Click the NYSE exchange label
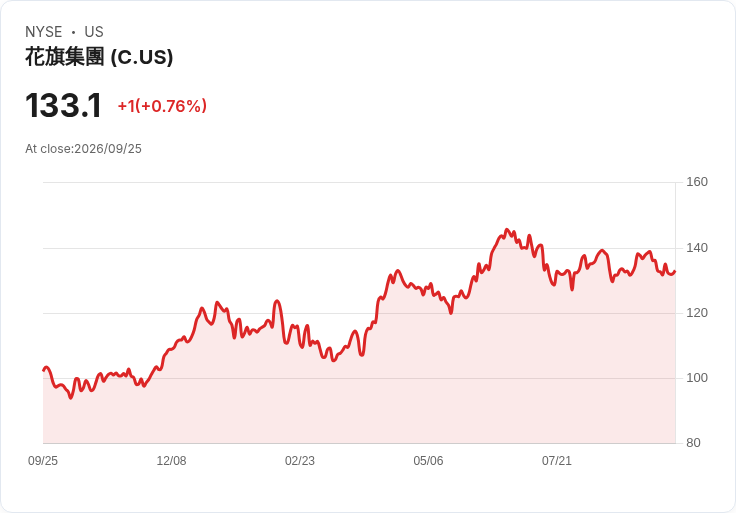This screenshot has height=513, width=736. (x=44, y=32)
